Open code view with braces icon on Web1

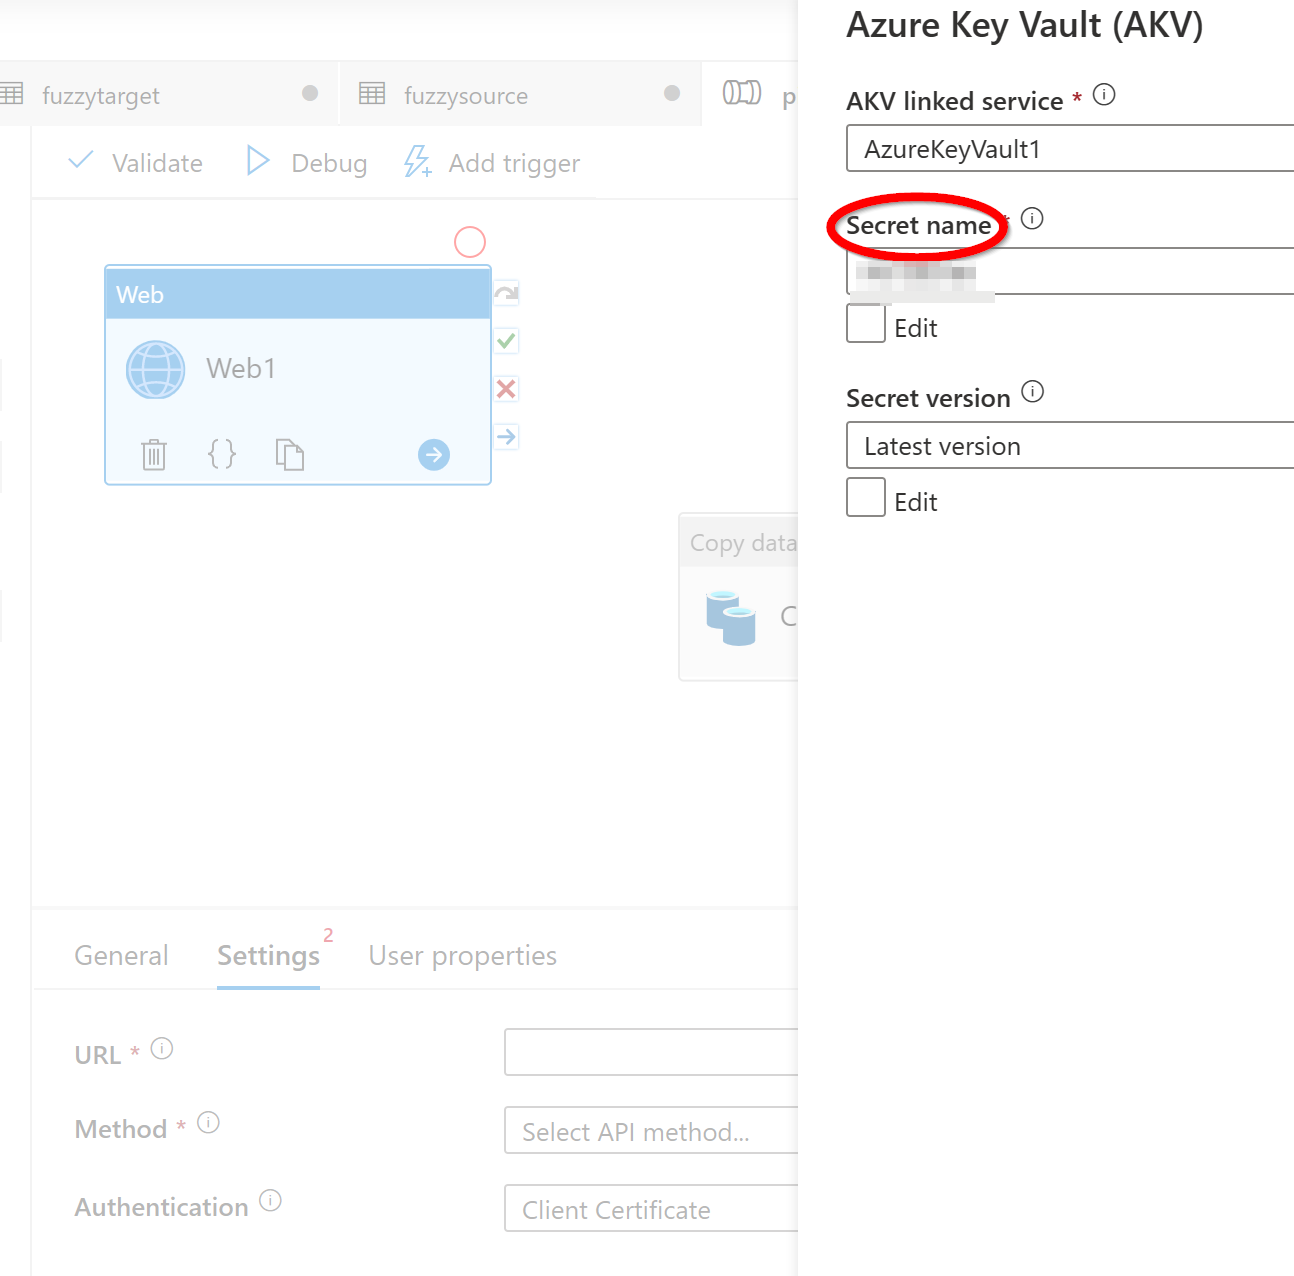click(x=222, y=454)
